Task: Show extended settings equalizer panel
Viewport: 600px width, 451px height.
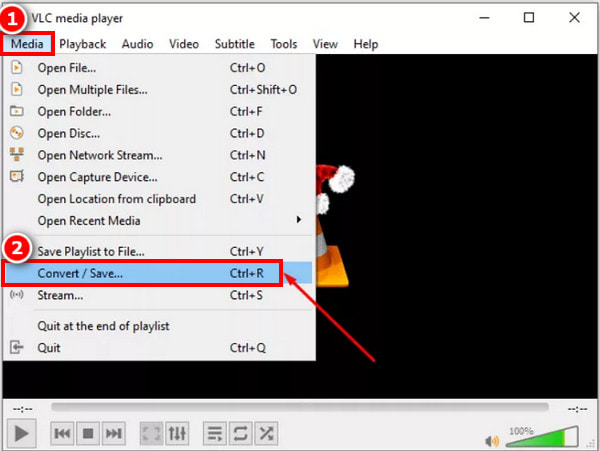Action: coord(177,433)
